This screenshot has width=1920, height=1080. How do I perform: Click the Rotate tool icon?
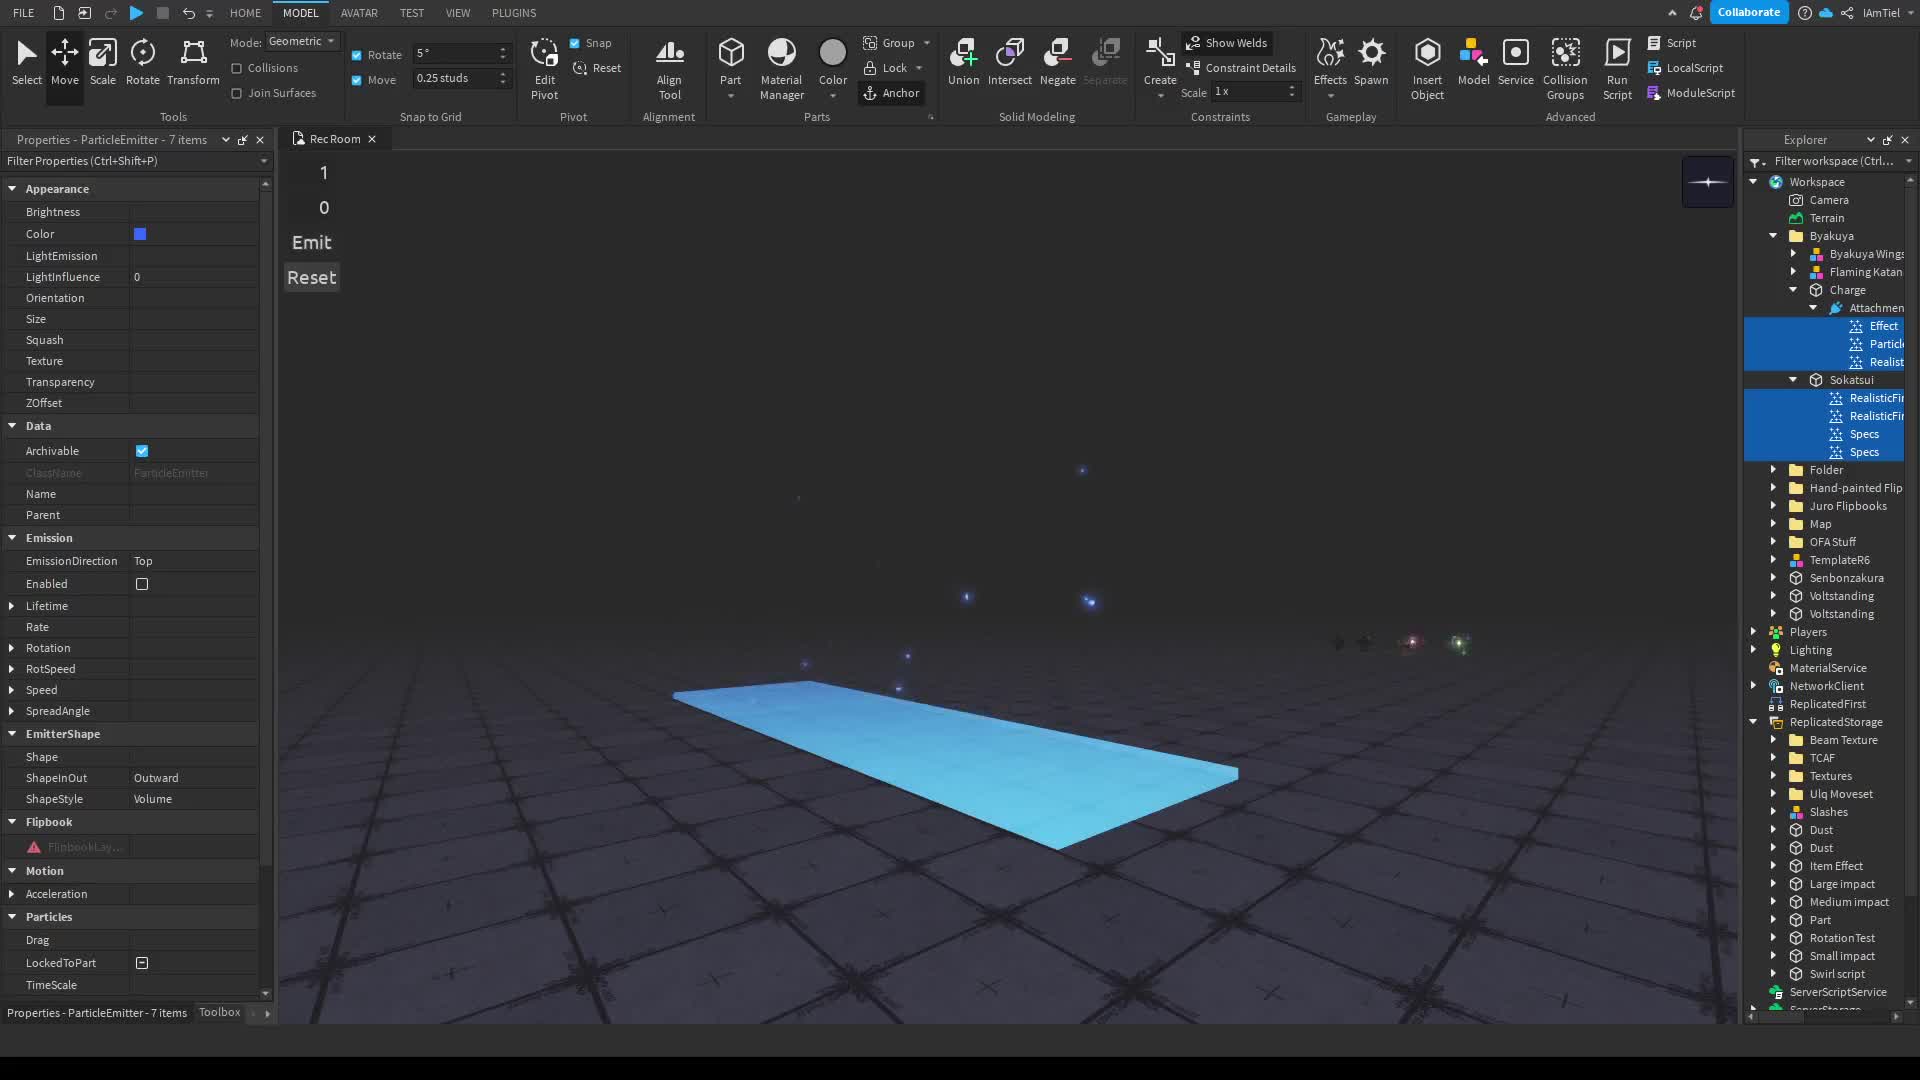pyautogui.click(x=142, y=61)
